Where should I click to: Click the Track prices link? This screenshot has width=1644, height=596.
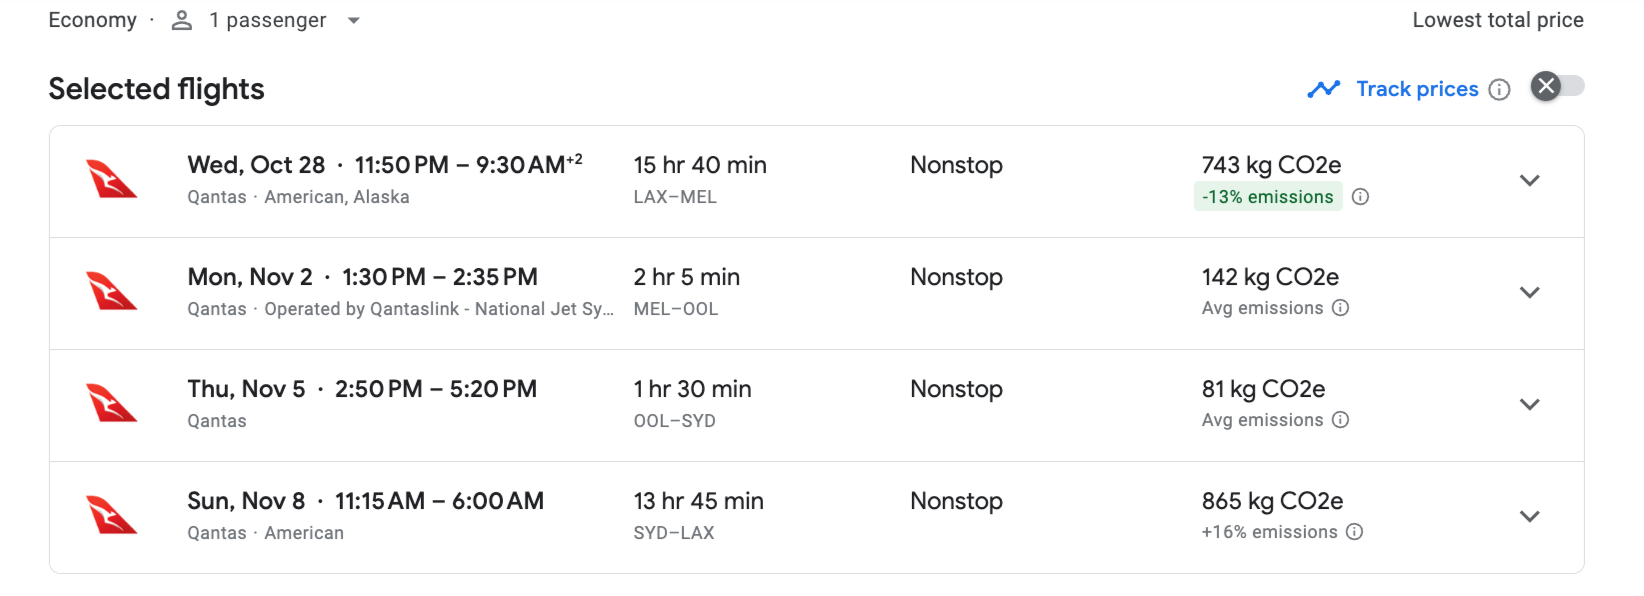pos(1417,89)
